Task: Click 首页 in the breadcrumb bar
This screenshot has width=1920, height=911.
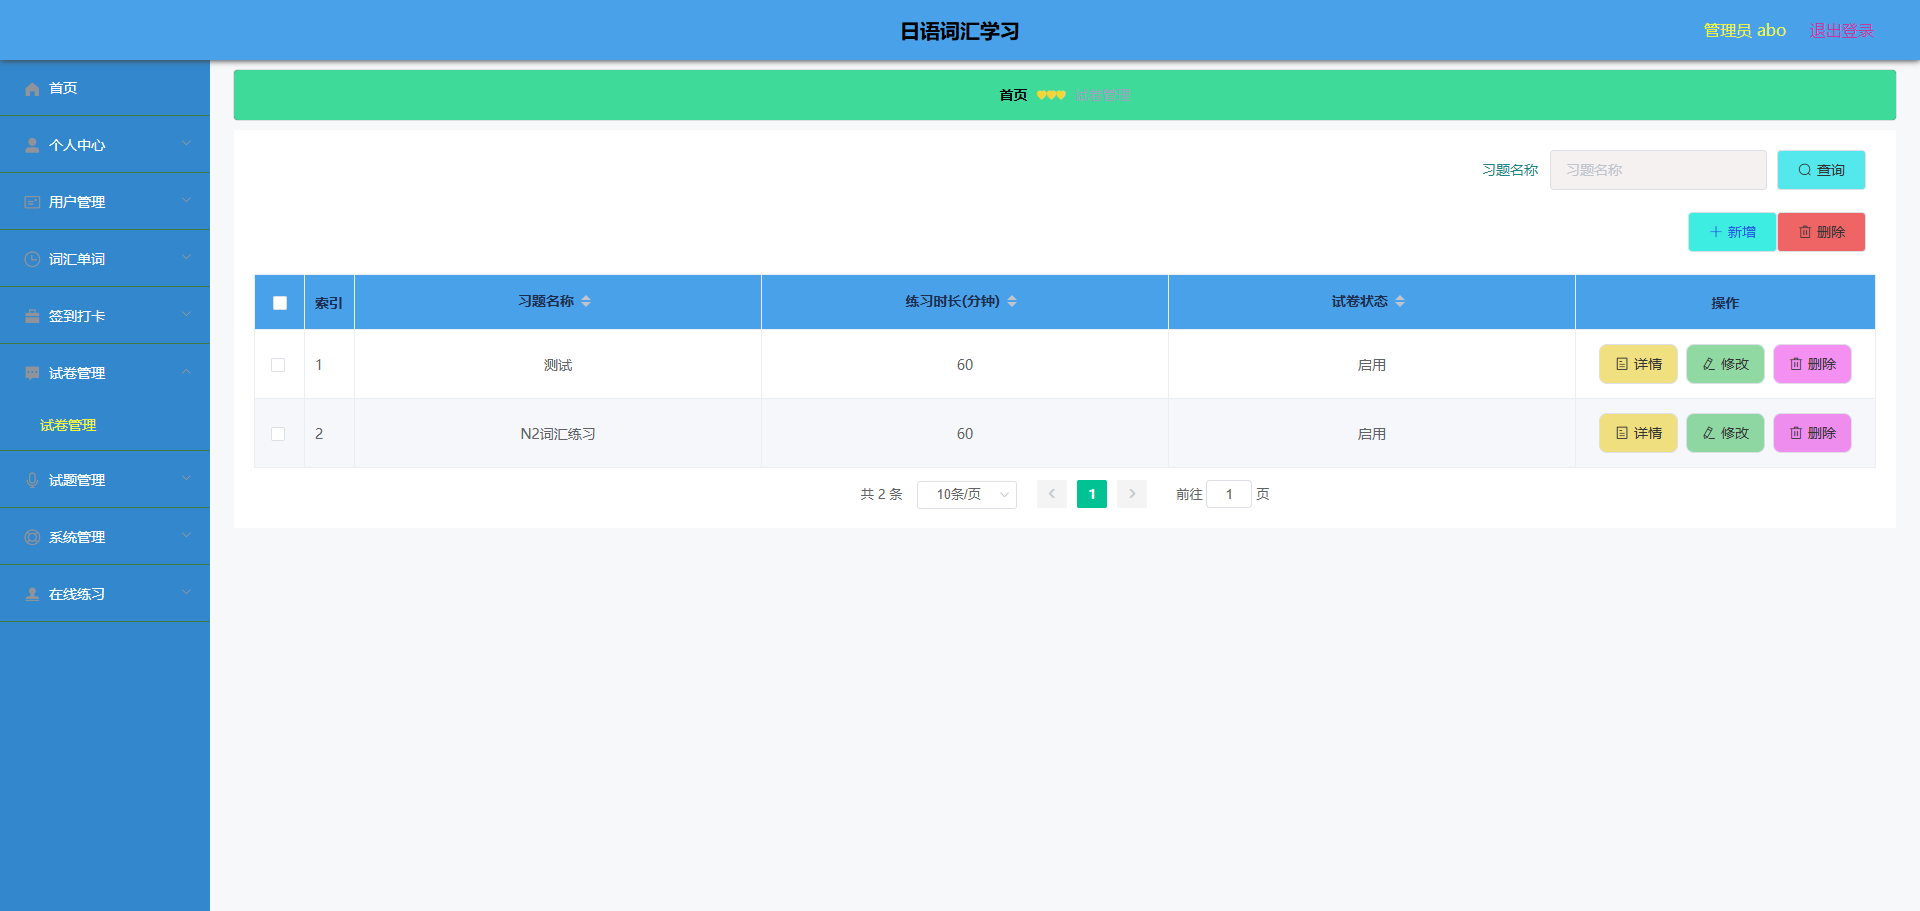Action: coord(1013,96)
